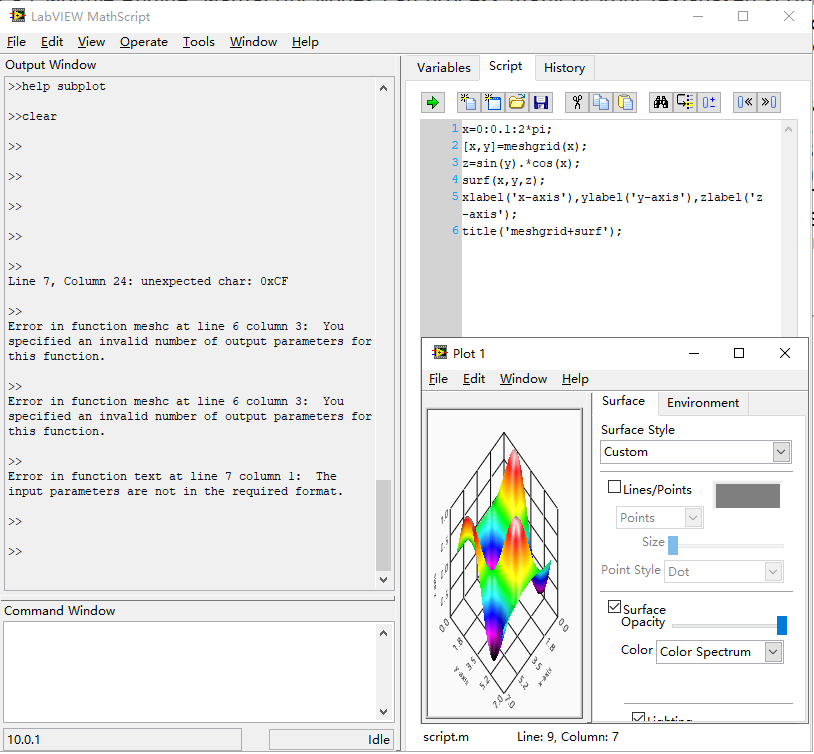The height and width of the screenshot is (754, 814).
Task: Click script line title('meshgrid+surf');
Action: [542, 232]
